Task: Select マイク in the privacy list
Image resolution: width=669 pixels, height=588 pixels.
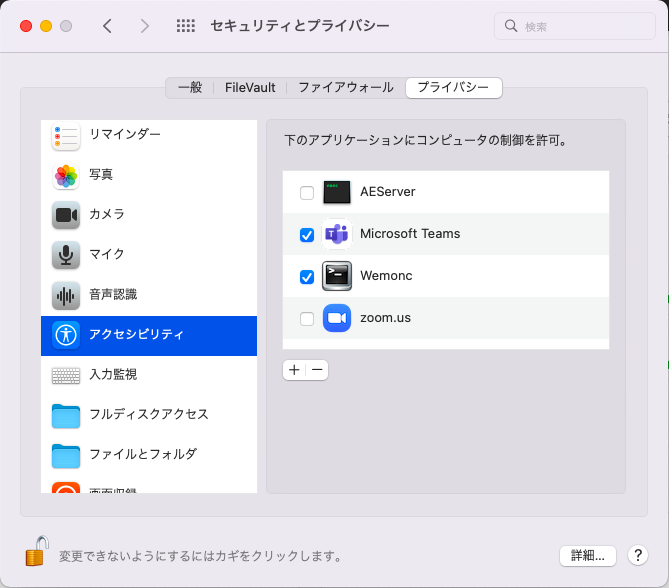Action: pyautogui.click(x=149, y=255)
